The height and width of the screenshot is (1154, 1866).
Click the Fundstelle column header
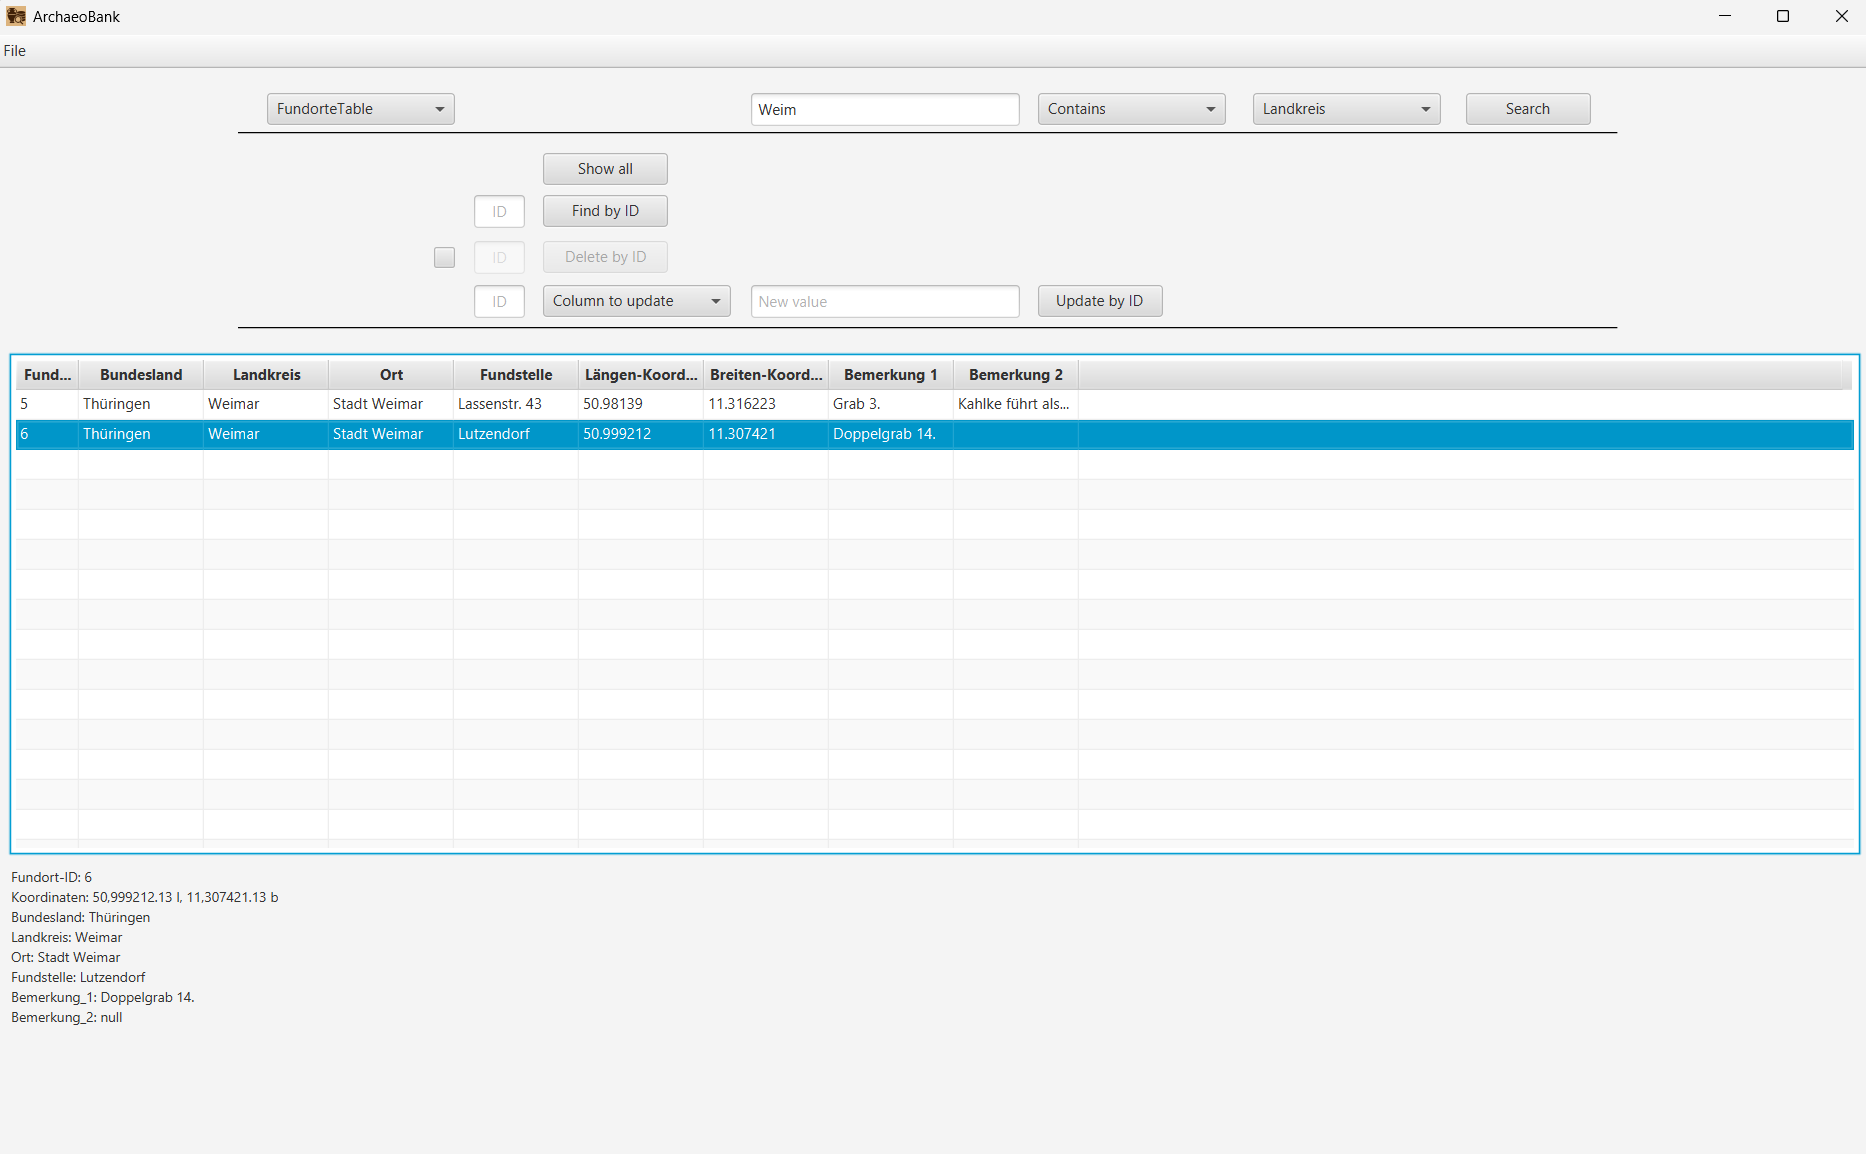point(516,375)
